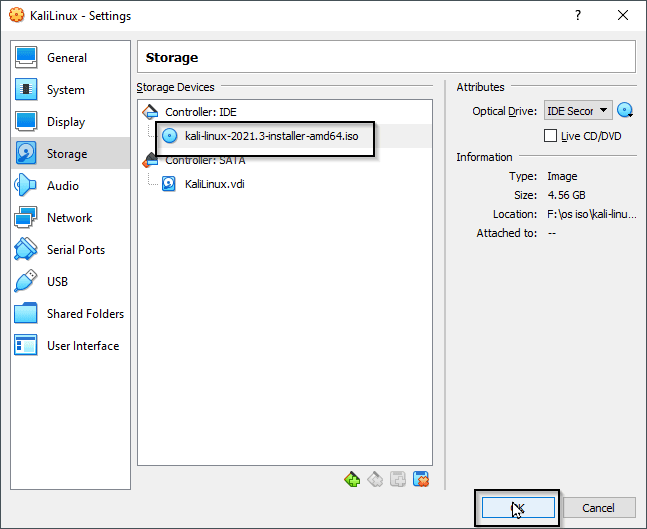Viewport: 647px width, 529px height.
Task: Click the remove selected attachment icon
Action: point(421,479)
